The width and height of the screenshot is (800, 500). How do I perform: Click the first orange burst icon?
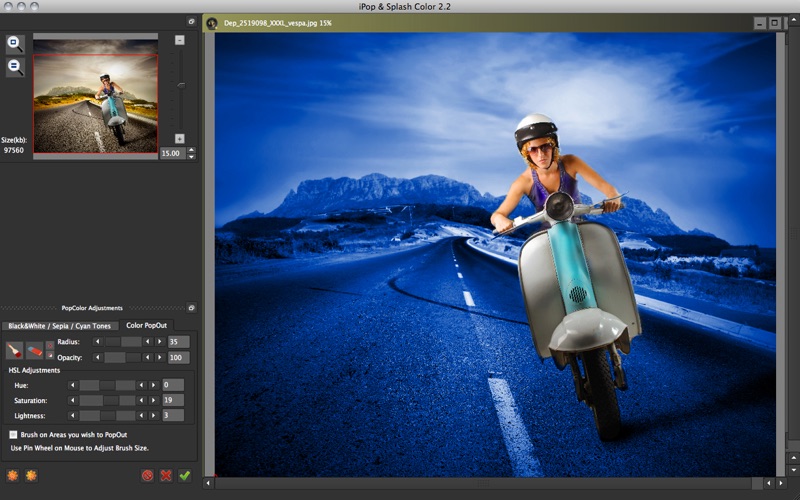tap(12, 476)
